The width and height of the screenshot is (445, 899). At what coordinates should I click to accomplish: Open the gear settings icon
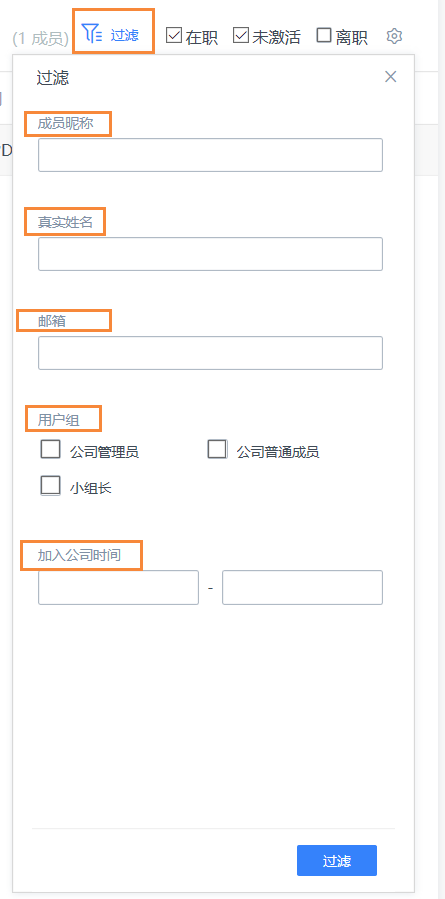point(394,36)
